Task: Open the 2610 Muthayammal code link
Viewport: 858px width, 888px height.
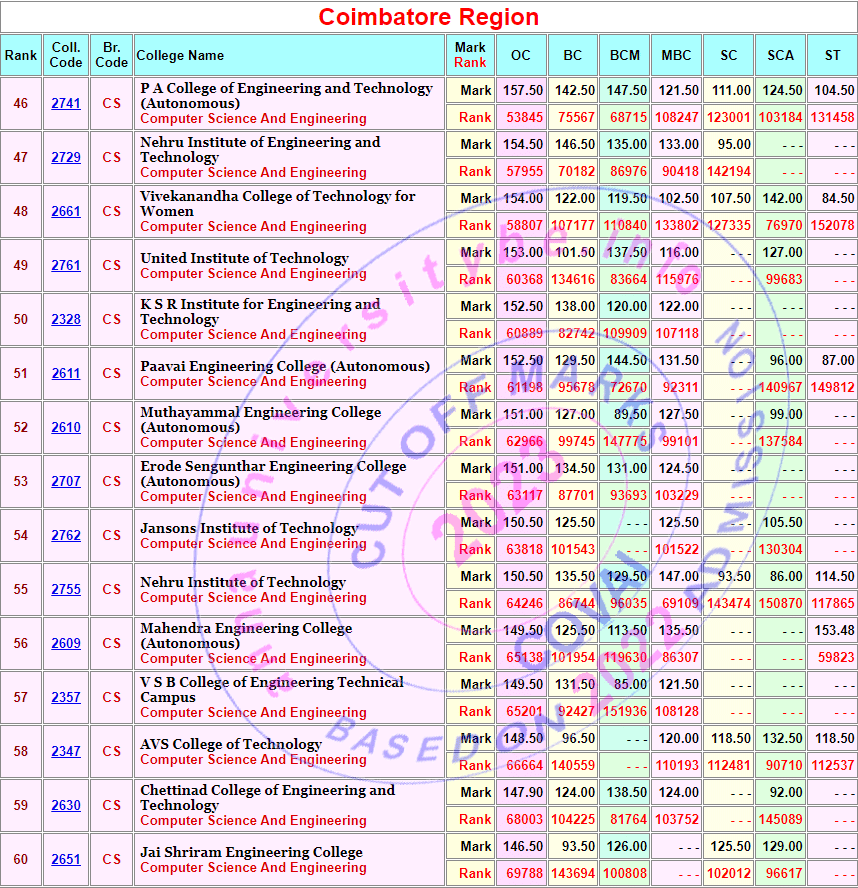Action: tap(66, 428)
